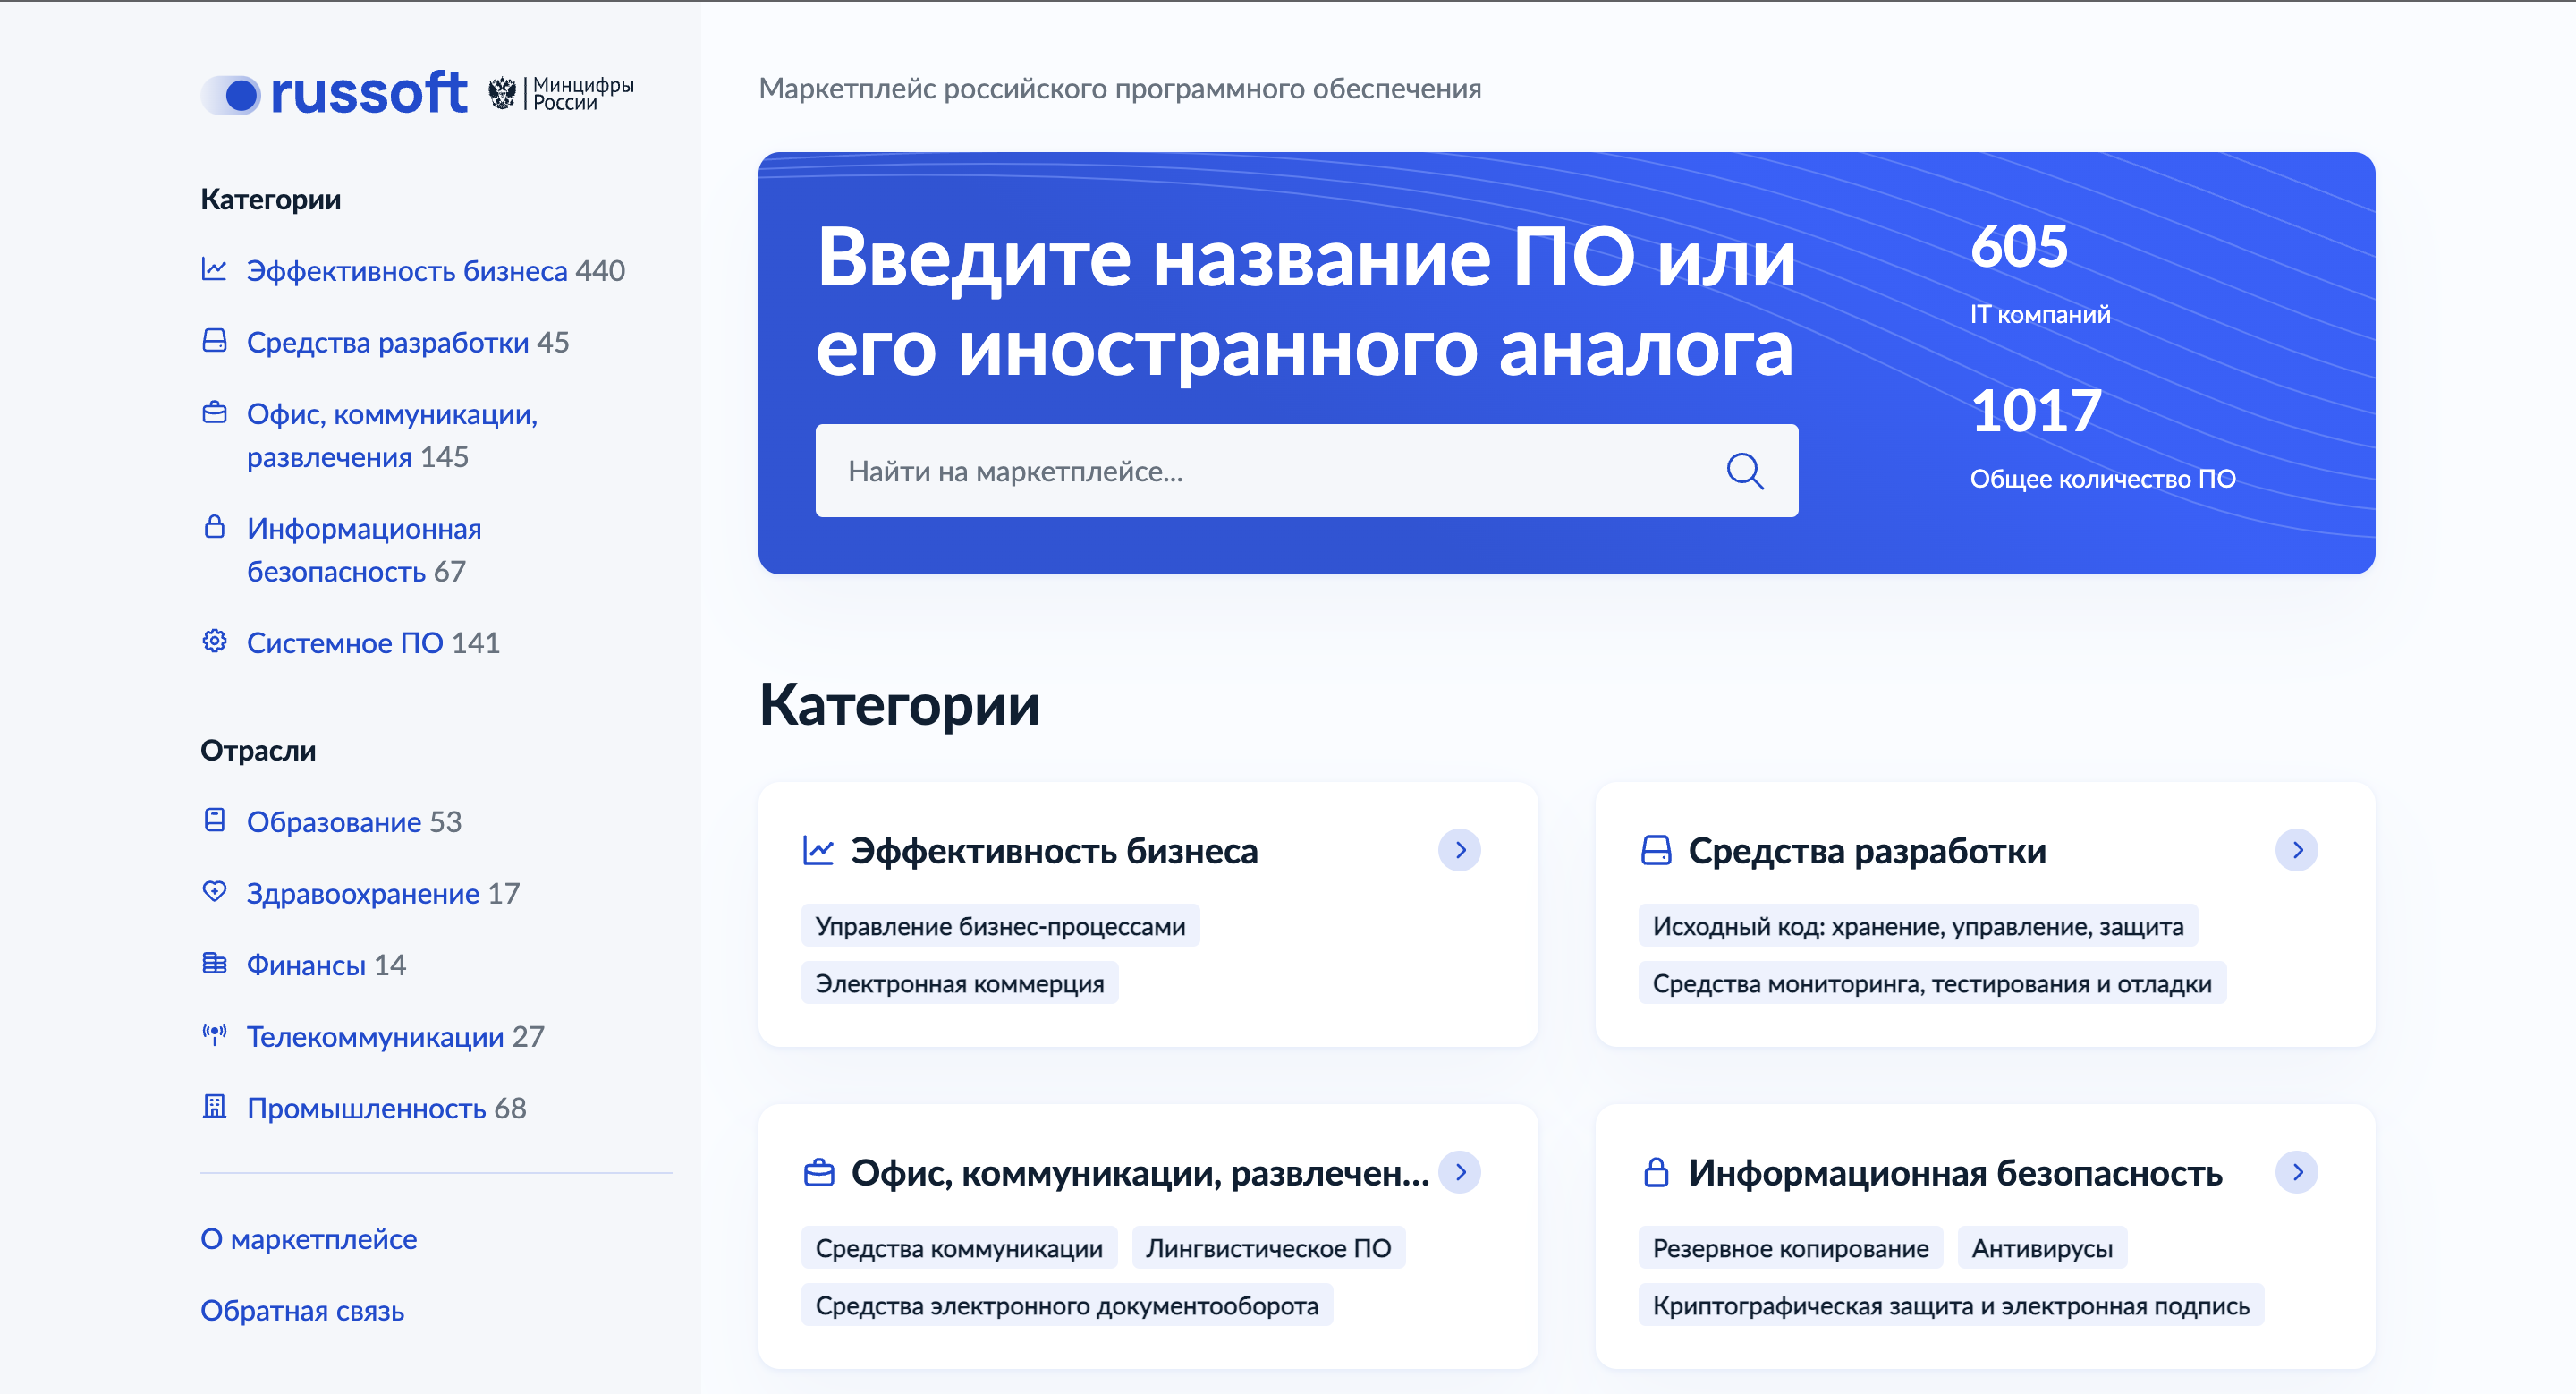2576x1394 pixels.
Task: Open Информационная безопасность card arrow
Action: [x=2296, y=1172]
